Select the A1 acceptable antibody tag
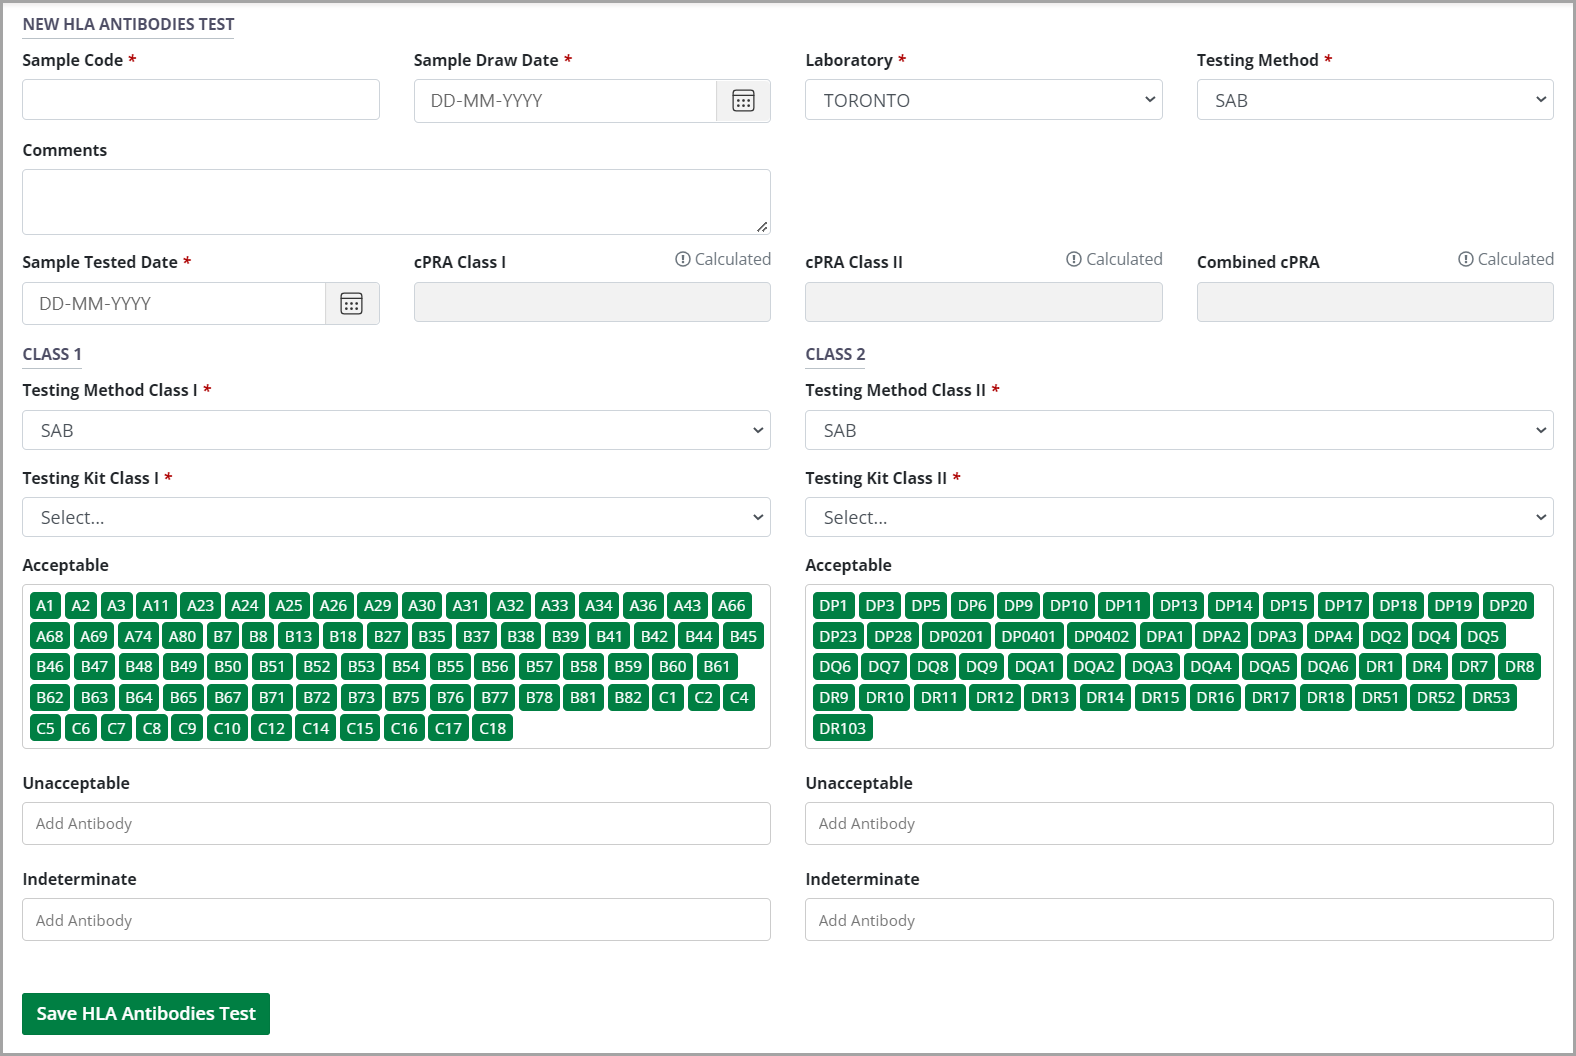This screenshot has height=1056, width=1576. click(45, 606)
